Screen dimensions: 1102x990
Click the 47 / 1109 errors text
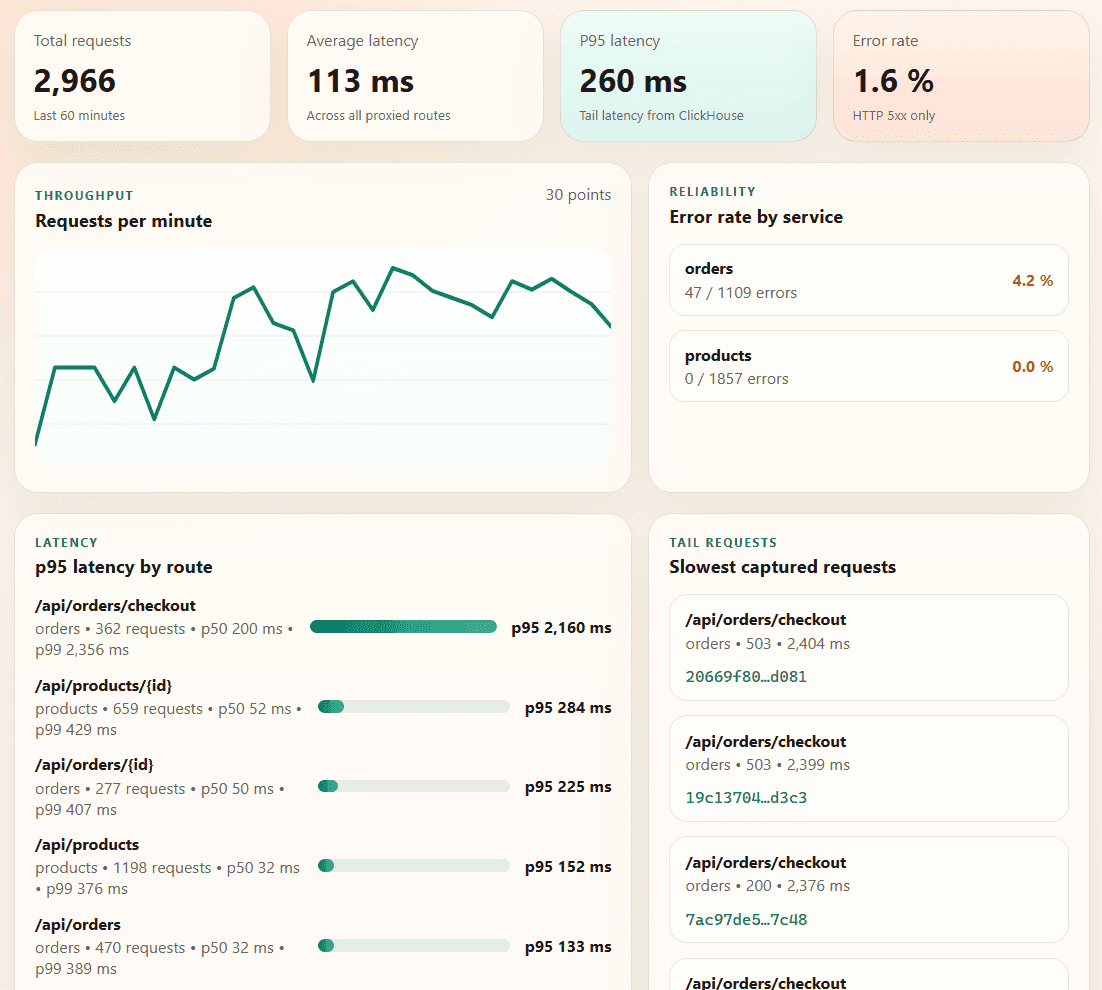(741, 293)
